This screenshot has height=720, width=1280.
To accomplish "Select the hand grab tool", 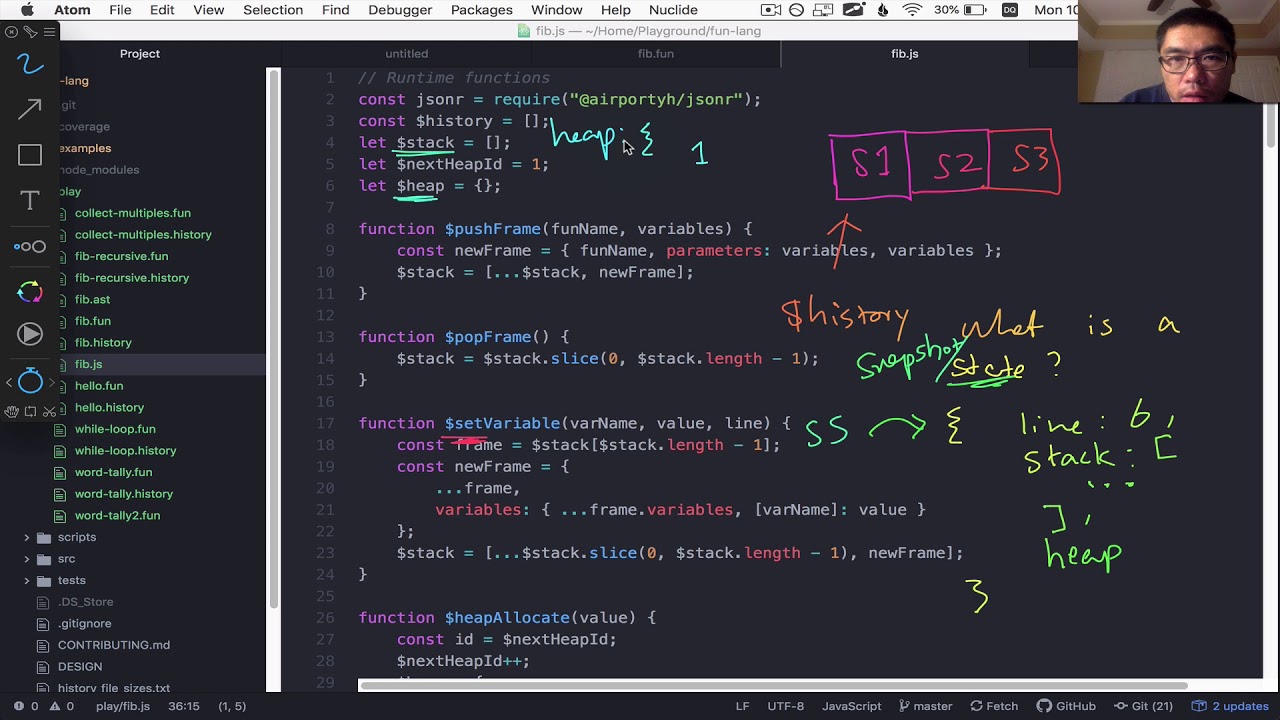I will (11, 411).
